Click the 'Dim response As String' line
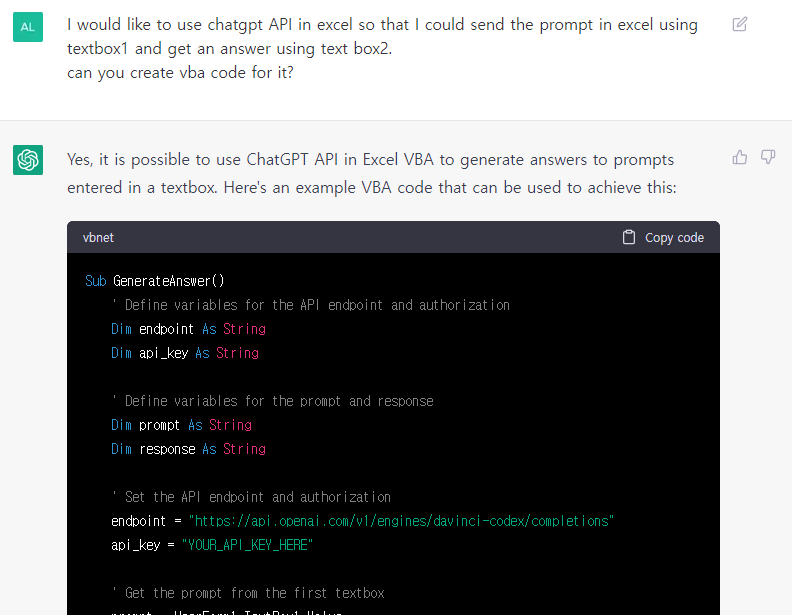Image resolution: width=792 pixels, height=615 pixels. click(188, 449)
